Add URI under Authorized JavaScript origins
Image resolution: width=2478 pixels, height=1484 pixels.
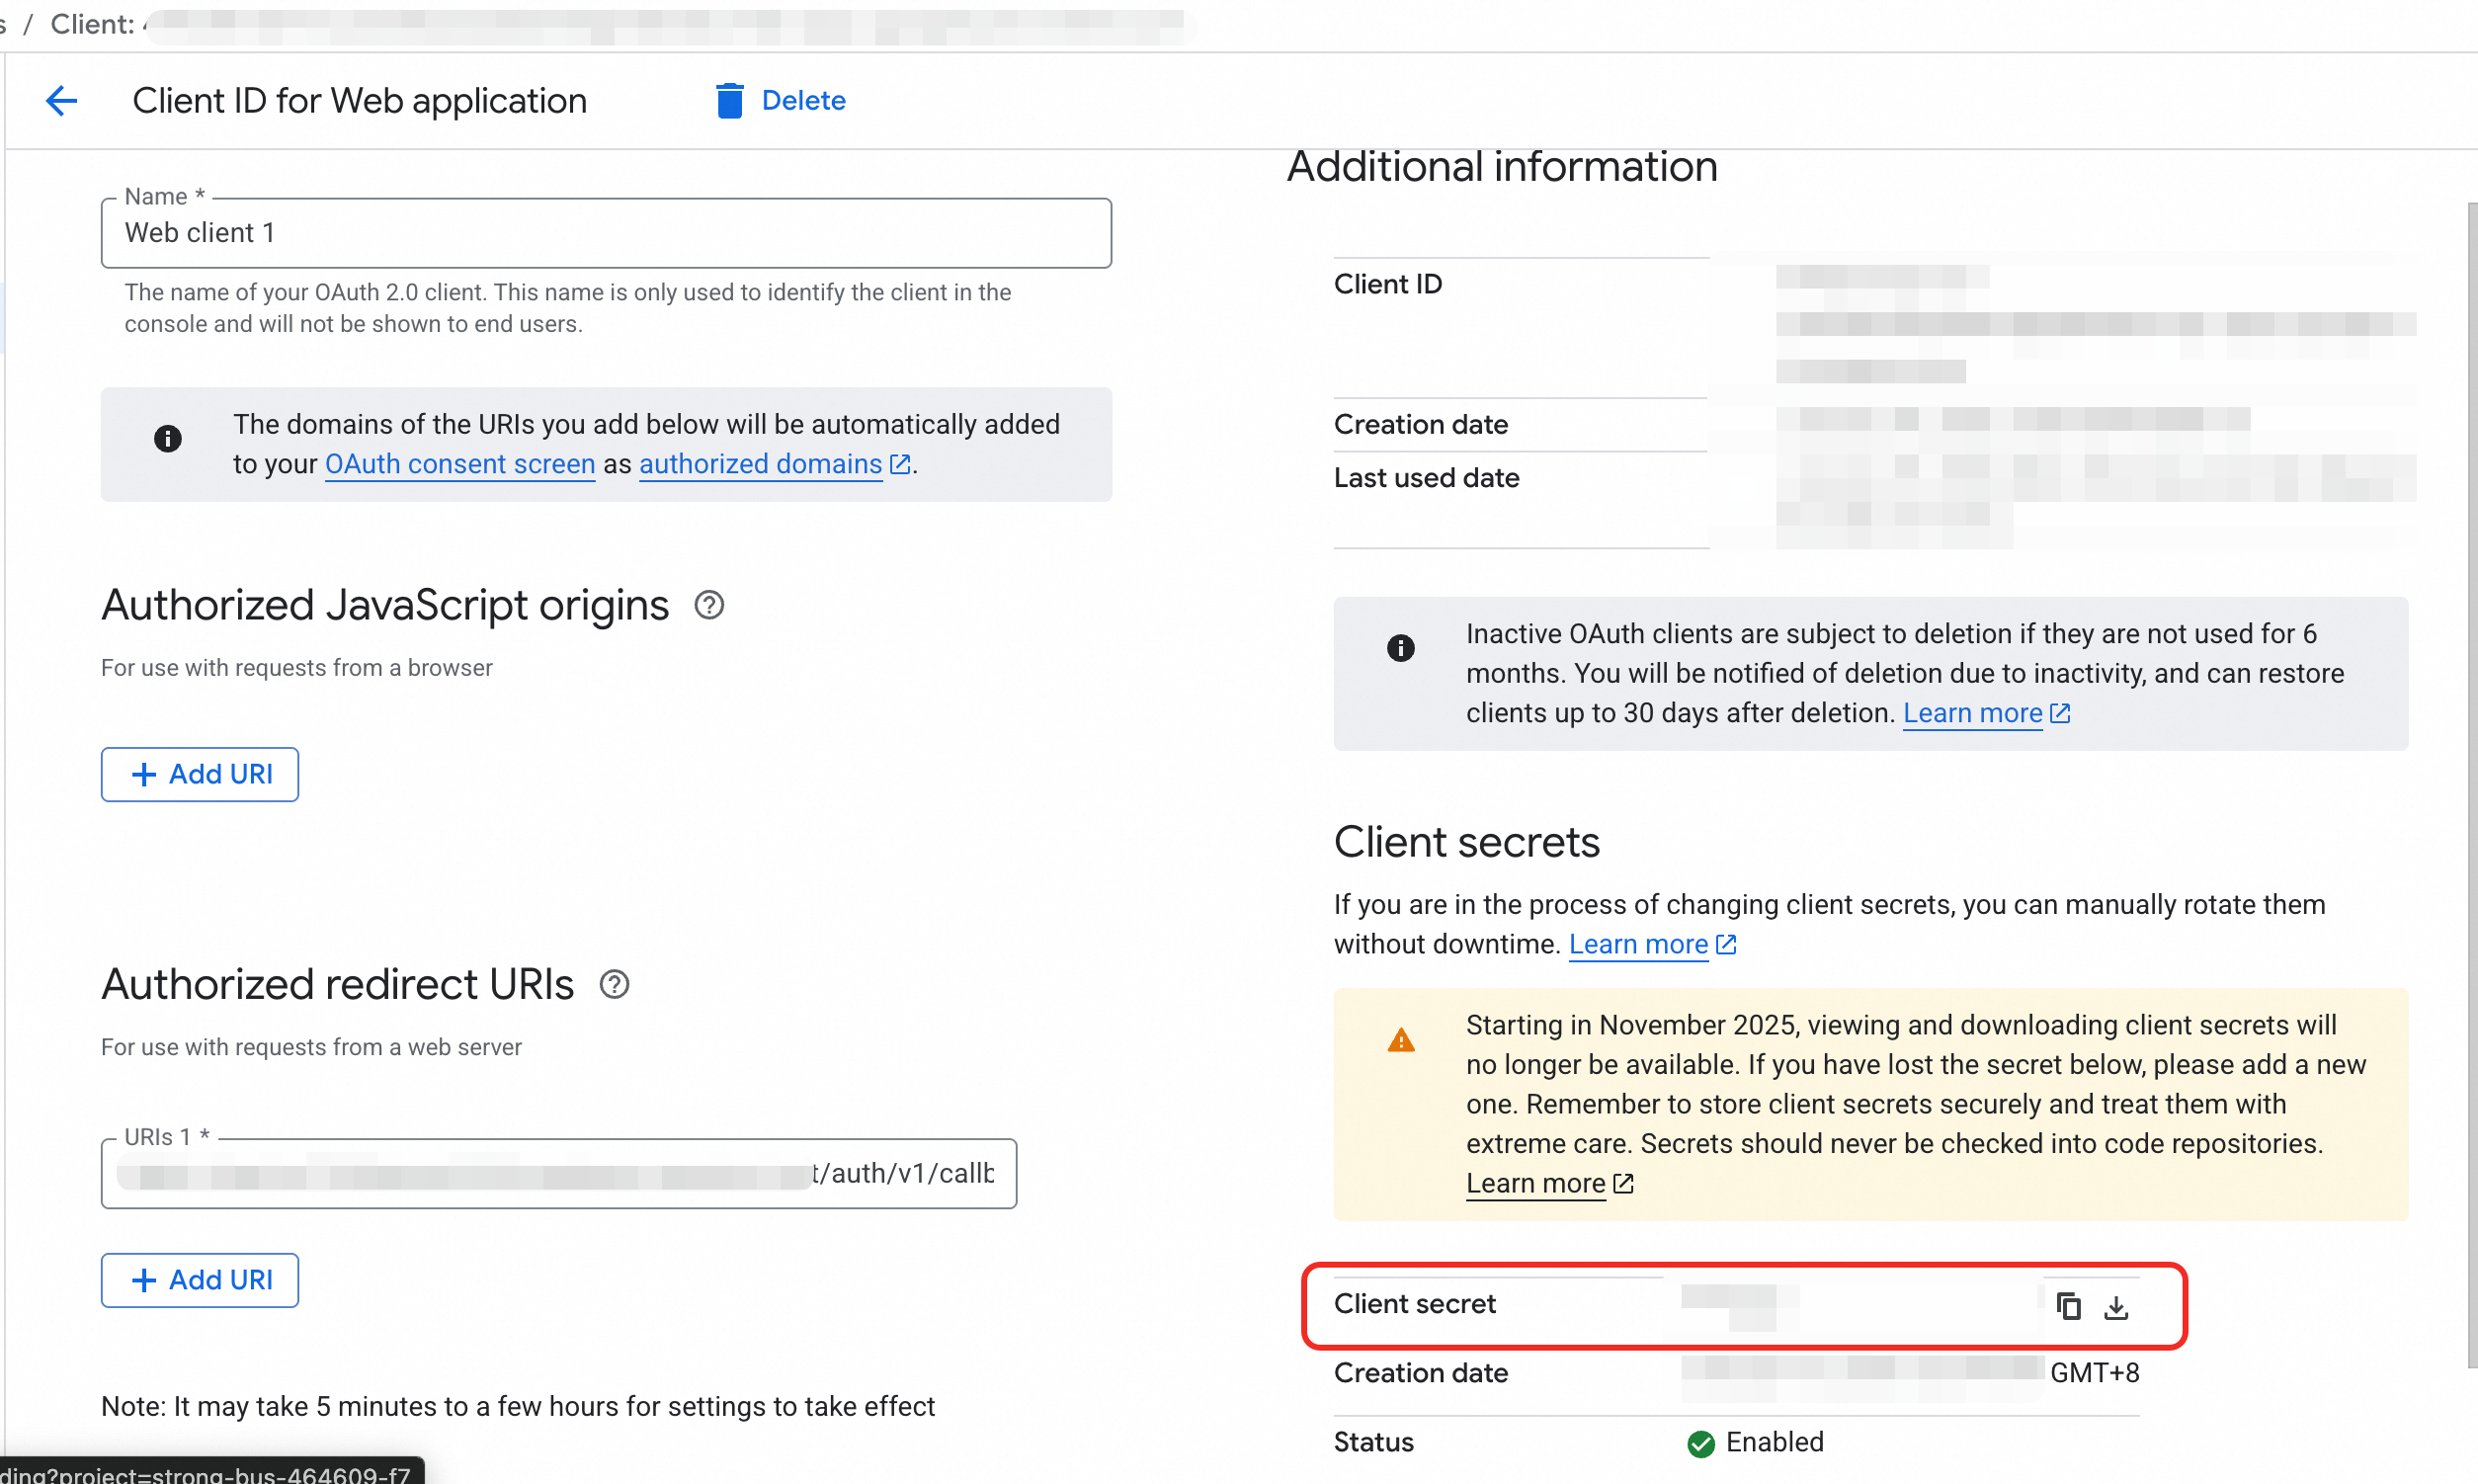(x=199, y=774)
